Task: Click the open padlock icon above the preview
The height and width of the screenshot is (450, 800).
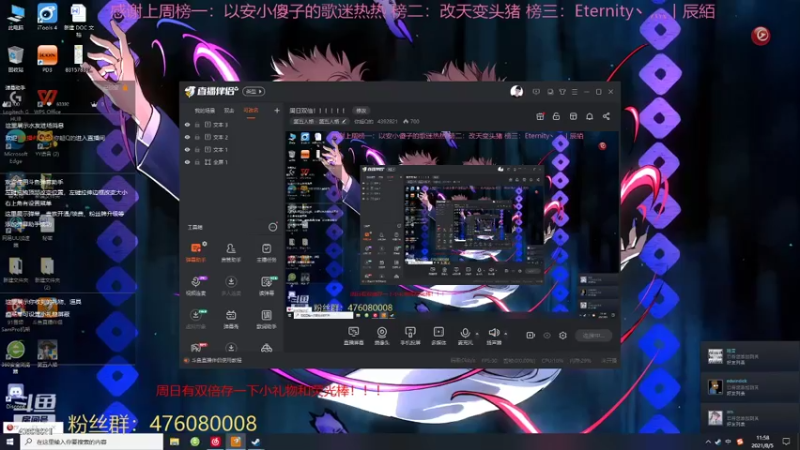Action: [556, 116]
